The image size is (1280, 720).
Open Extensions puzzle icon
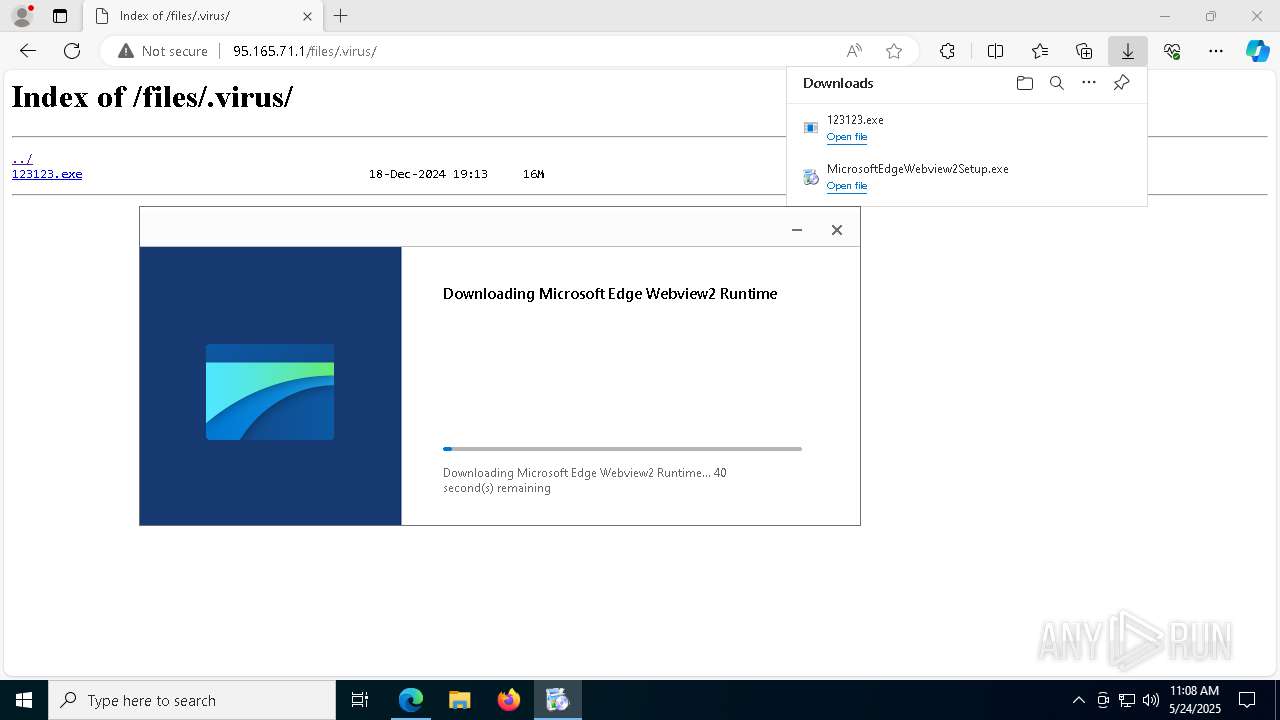pyautogui.click(x=947, y=51)
